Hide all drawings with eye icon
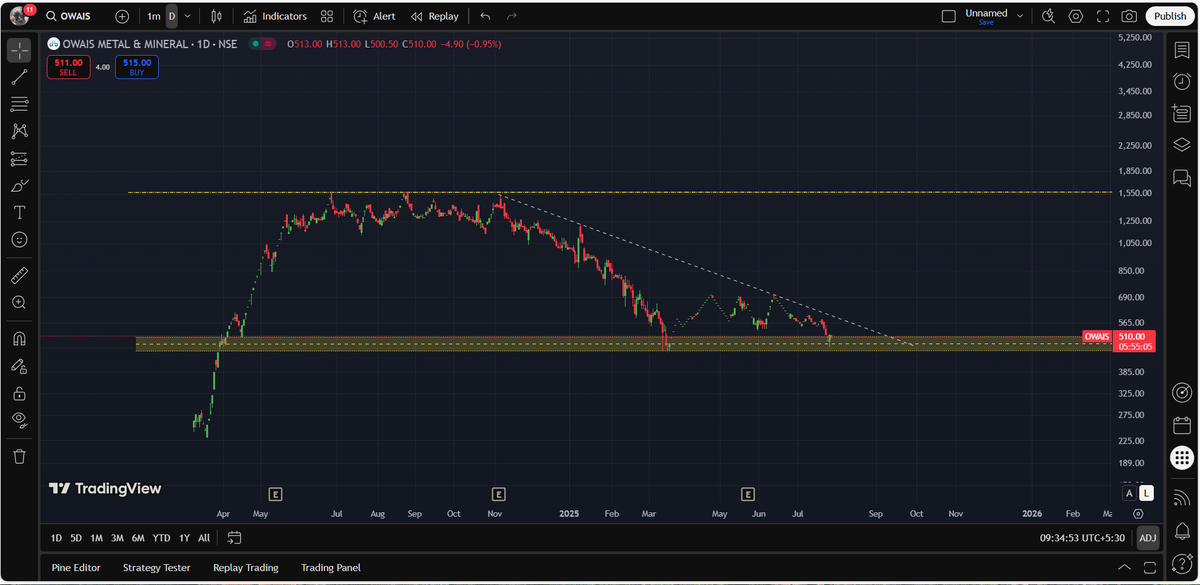 19,420
